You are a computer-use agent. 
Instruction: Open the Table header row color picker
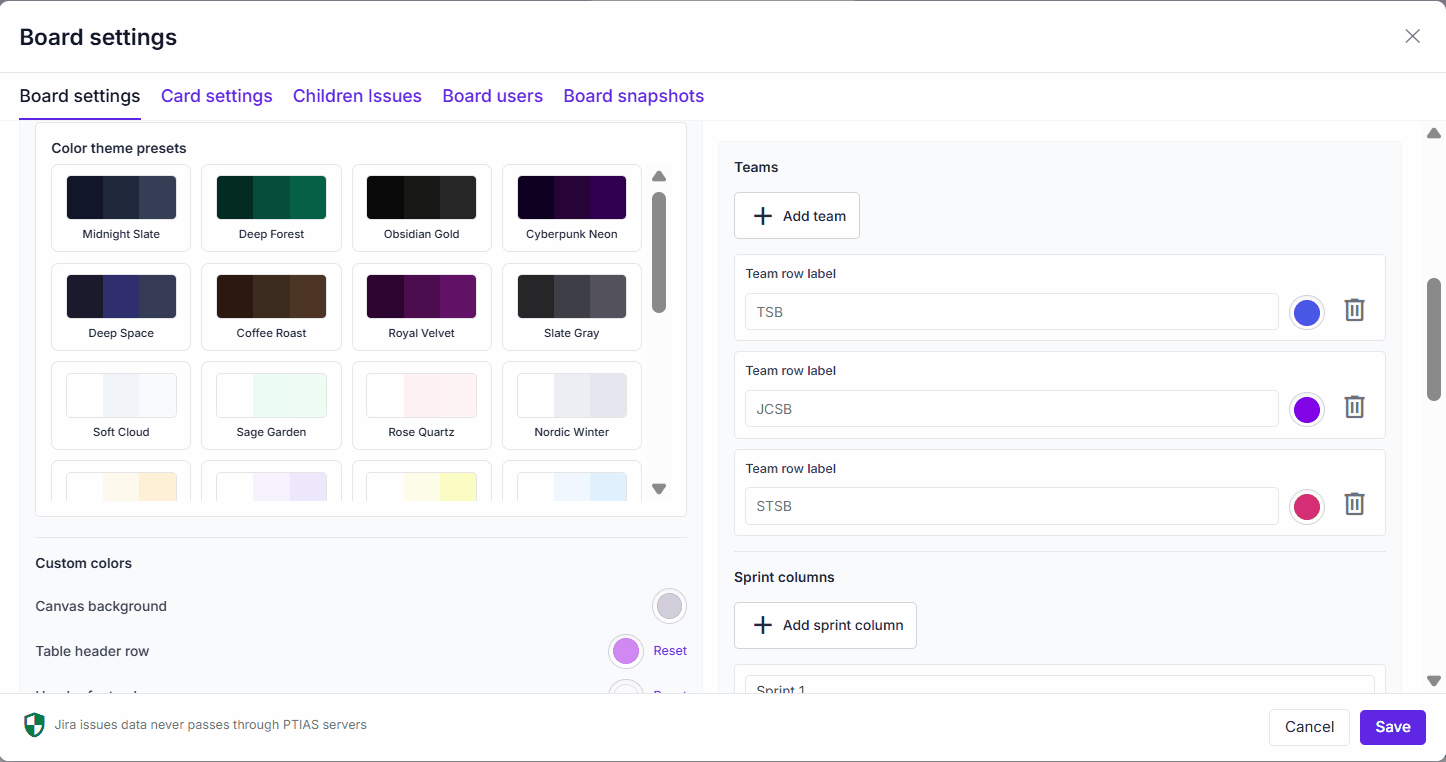pos(626,651)
